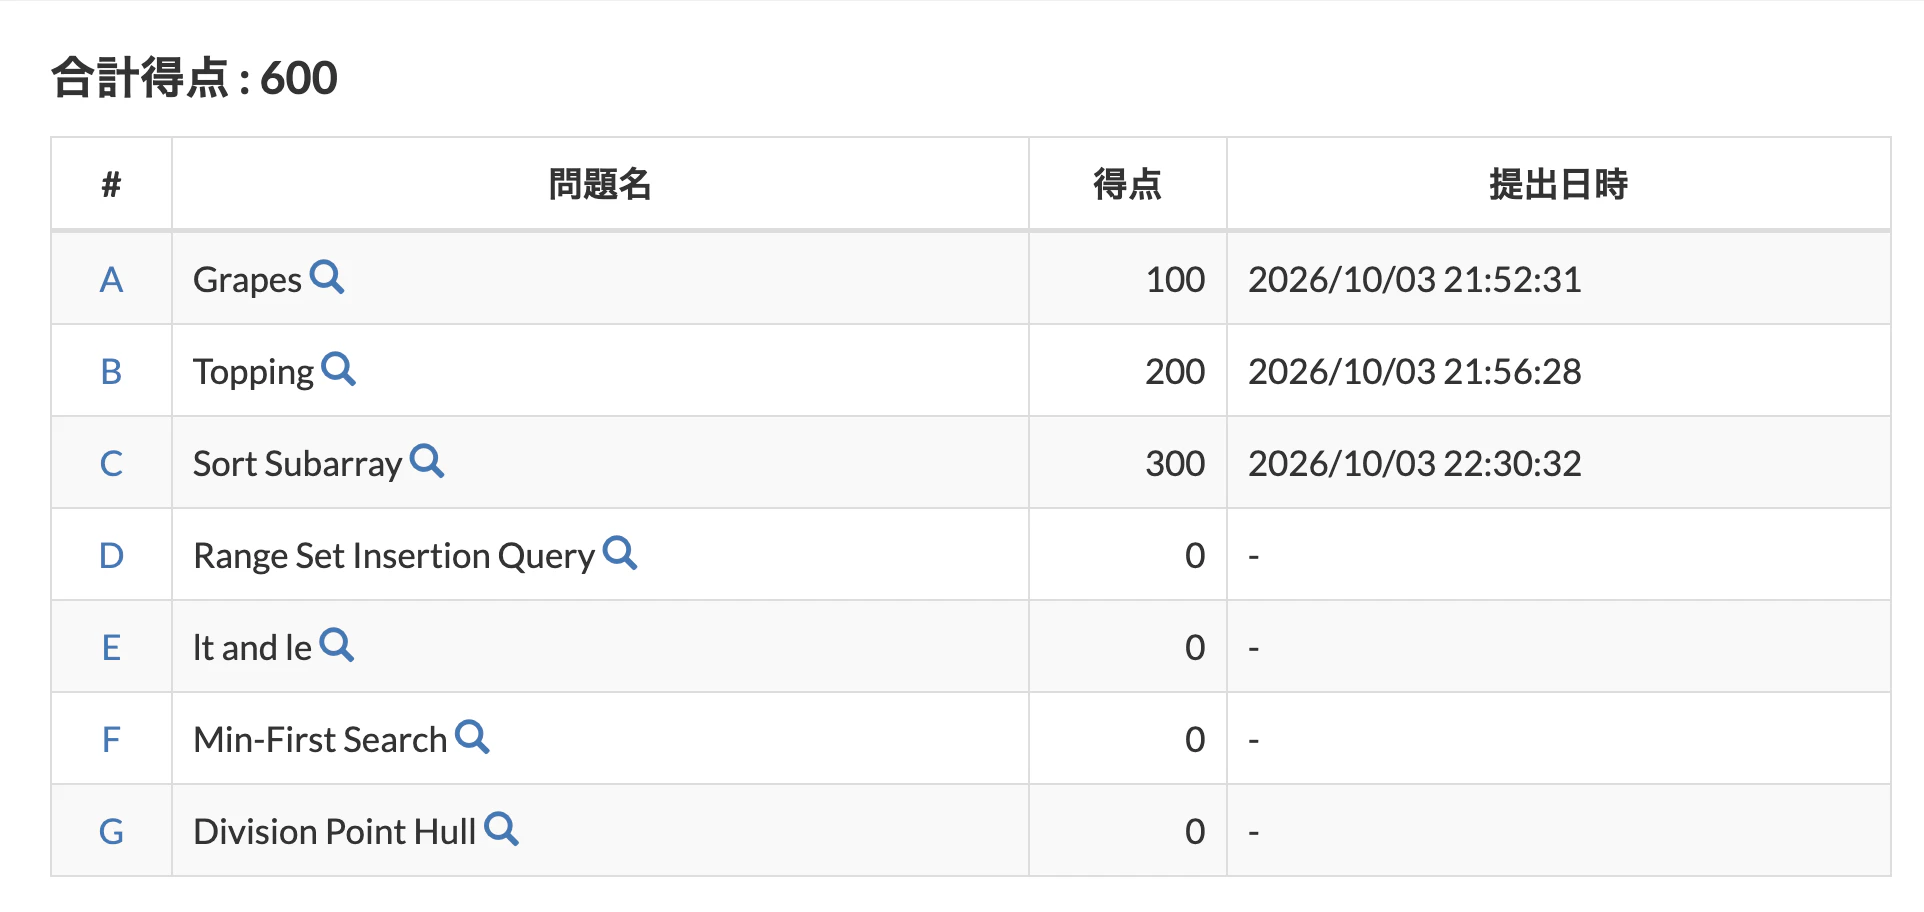Click the # column header
Screen dimensions: 1924x912
tap(111, 184)
